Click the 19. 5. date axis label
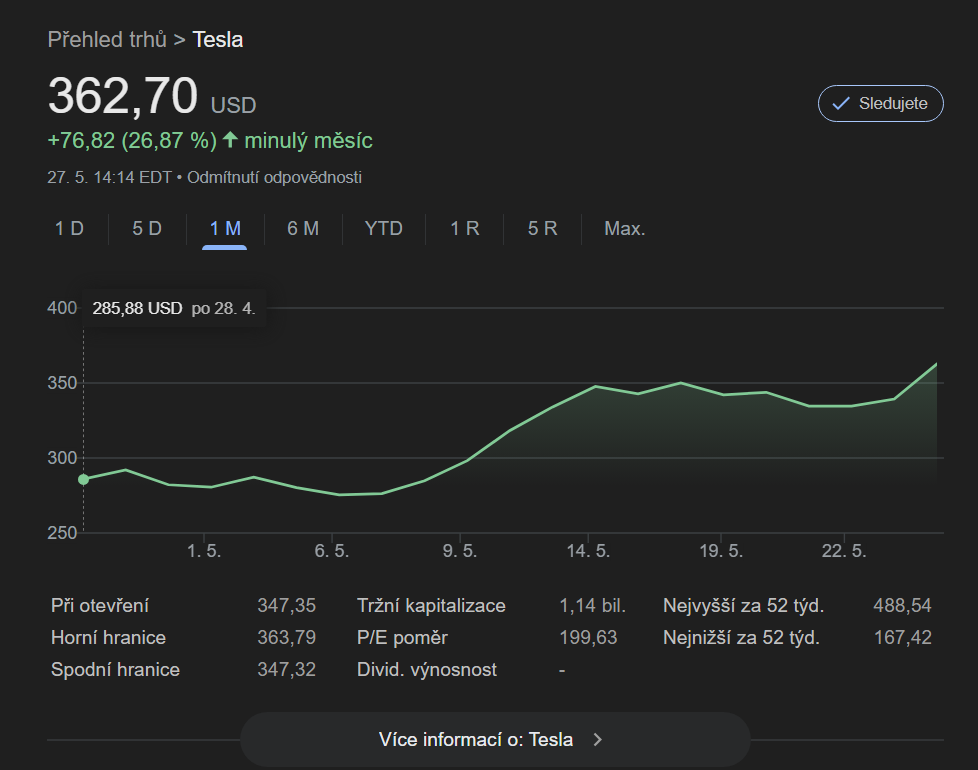This screenshot has width=978, height=770. pyautogui.click(x=721, y=551)
